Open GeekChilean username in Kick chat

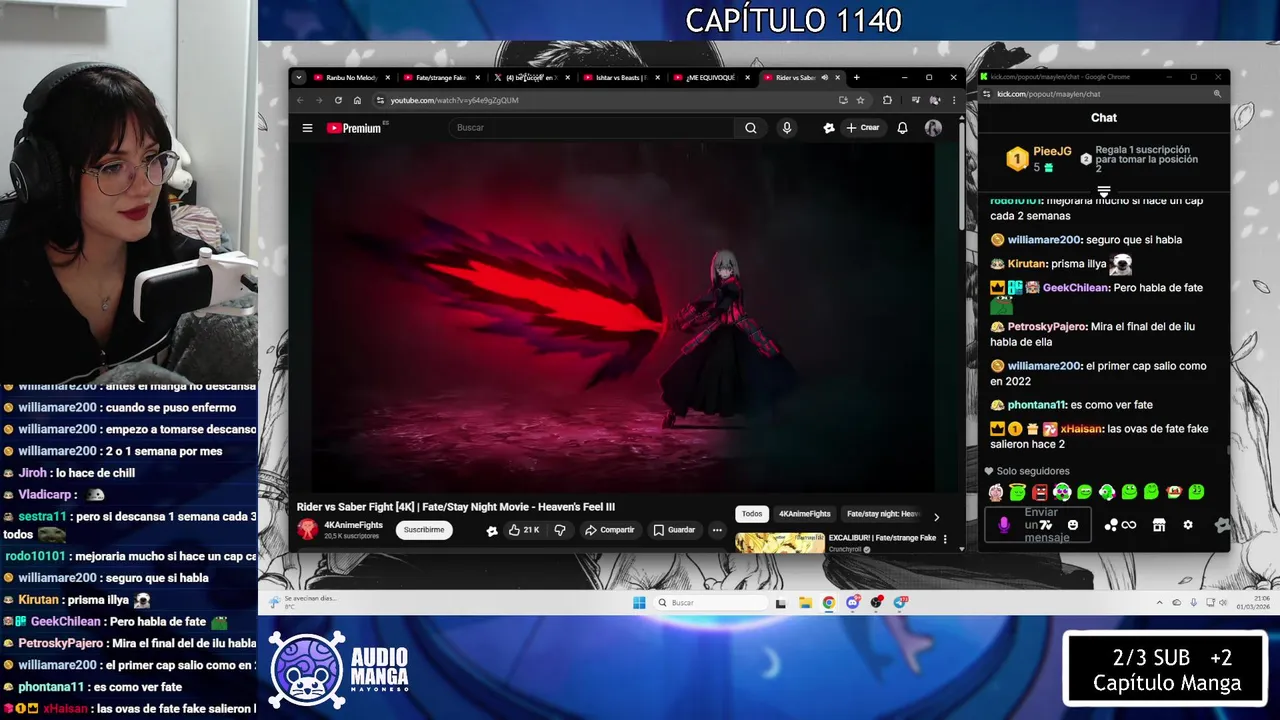click(x=1076, y=288)
